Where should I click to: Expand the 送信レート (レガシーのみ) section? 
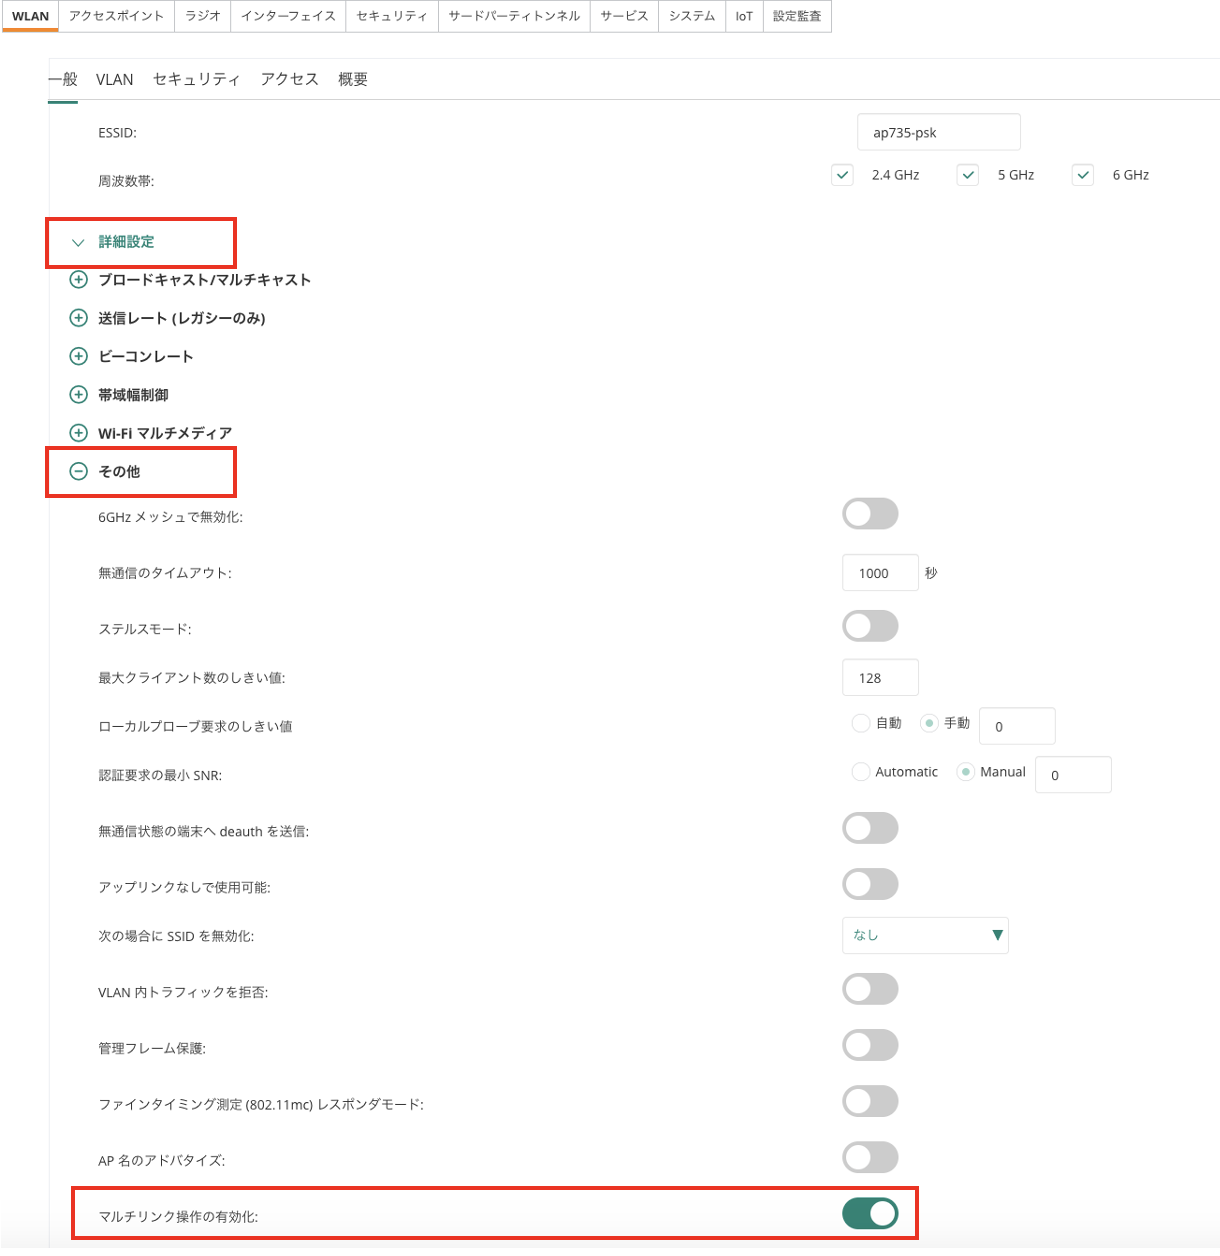click(78, 318)
